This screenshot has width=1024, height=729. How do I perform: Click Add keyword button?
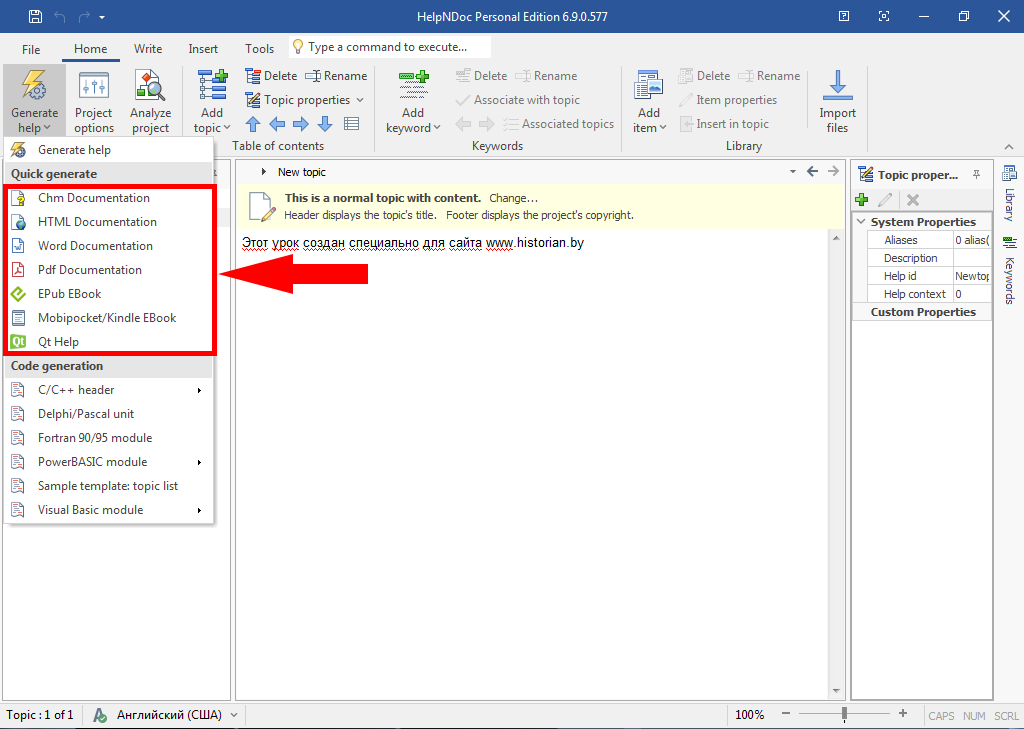413,101
